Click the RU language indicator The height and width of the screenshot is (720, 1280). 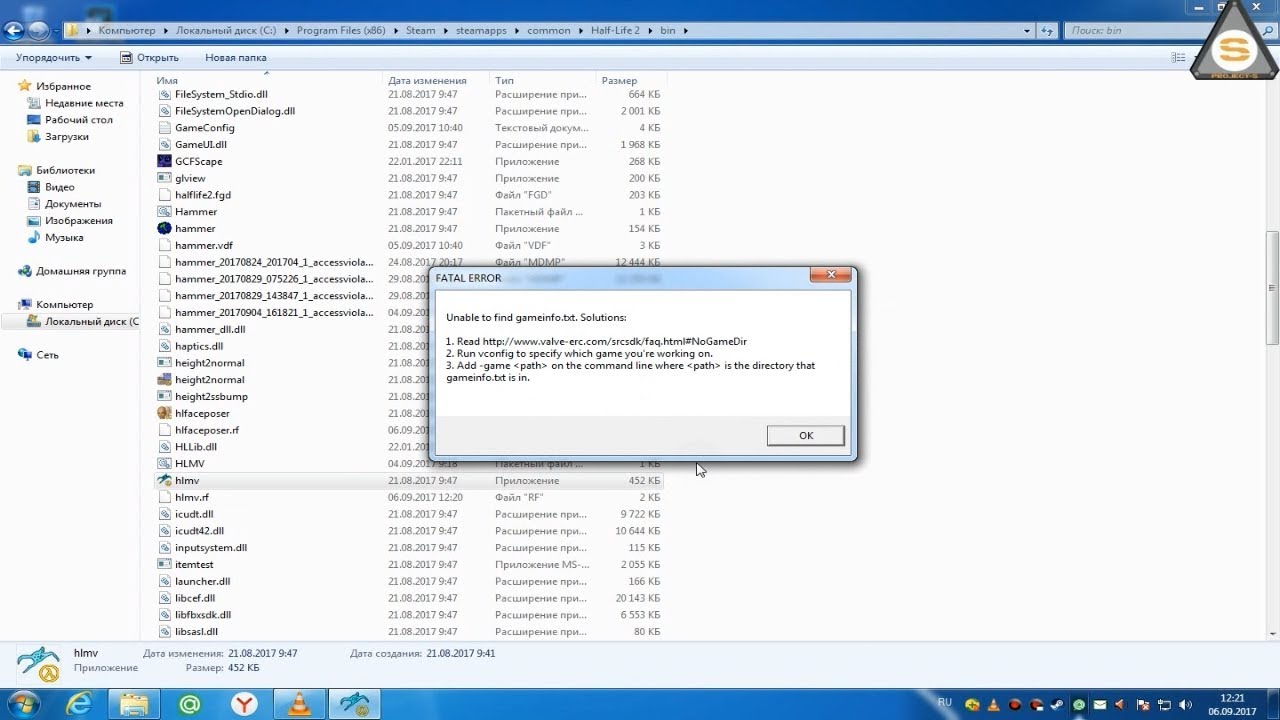tap(945, 703)
